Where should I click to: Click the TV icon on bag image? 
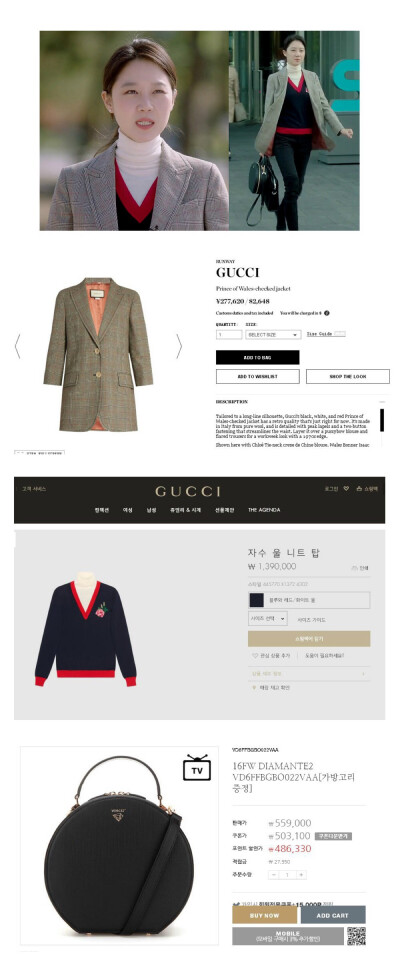pos(197,768)
